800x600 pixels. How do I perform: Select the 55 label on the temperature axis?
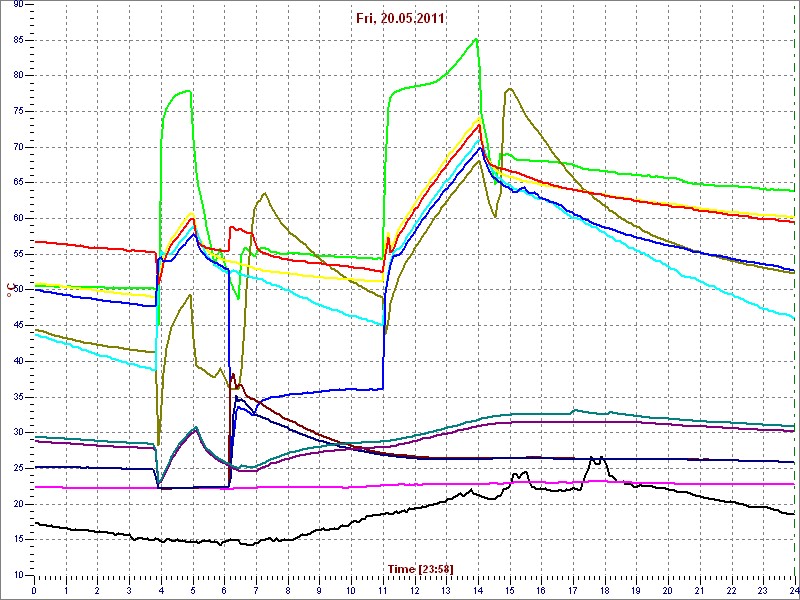pyautogui.click(x=17, y=255)
